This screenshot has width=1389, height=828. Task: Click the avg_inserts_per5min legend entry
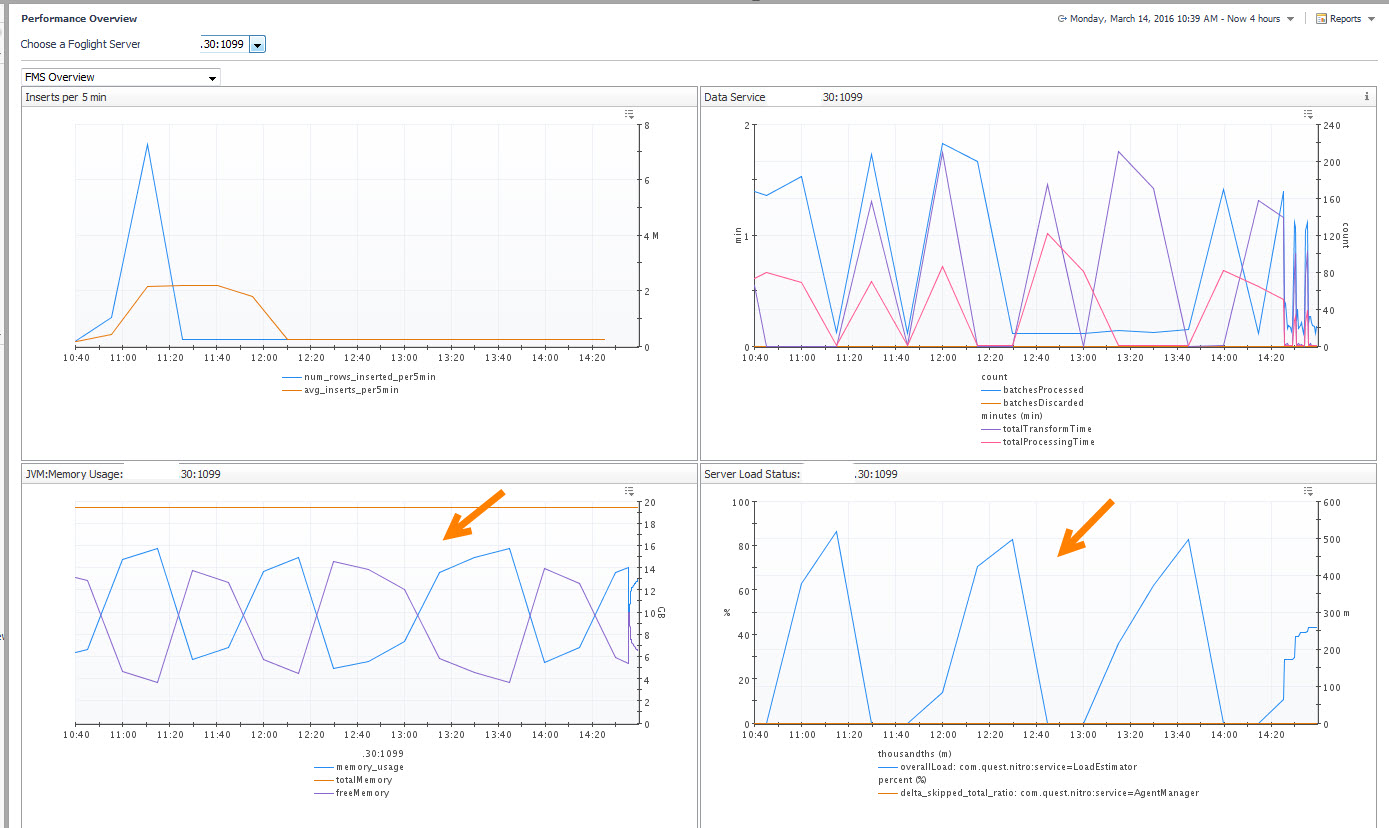point(341,390)
